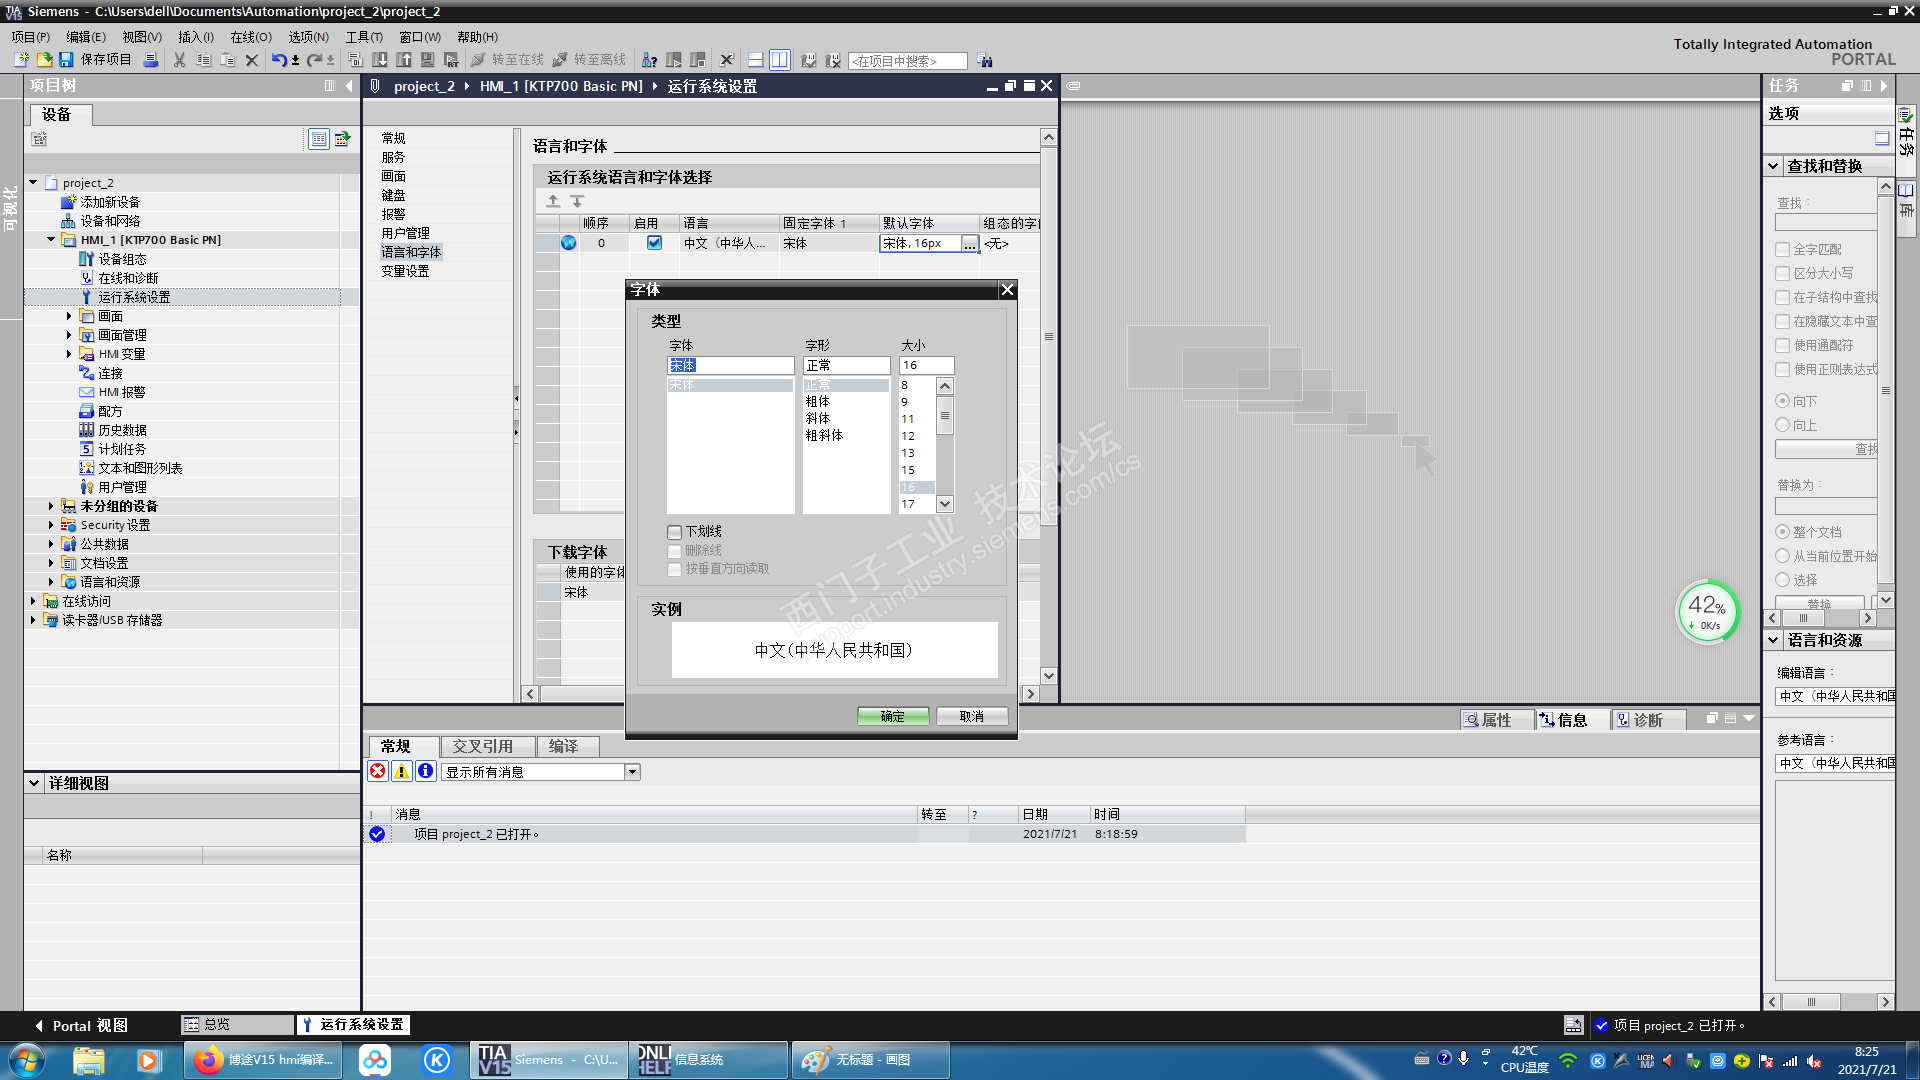Click the print icon in toolbar

(151, 60)
